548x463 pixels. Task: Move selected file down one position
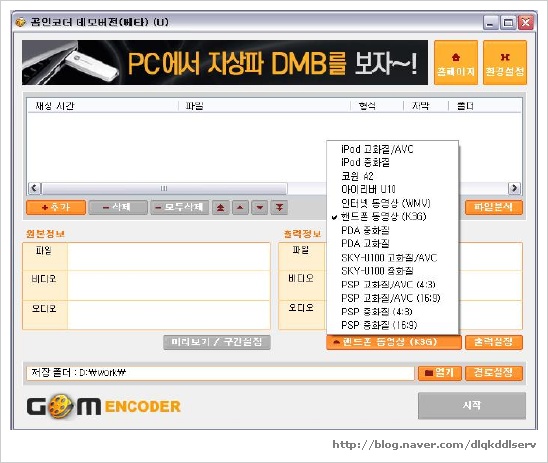pos(260,208)
